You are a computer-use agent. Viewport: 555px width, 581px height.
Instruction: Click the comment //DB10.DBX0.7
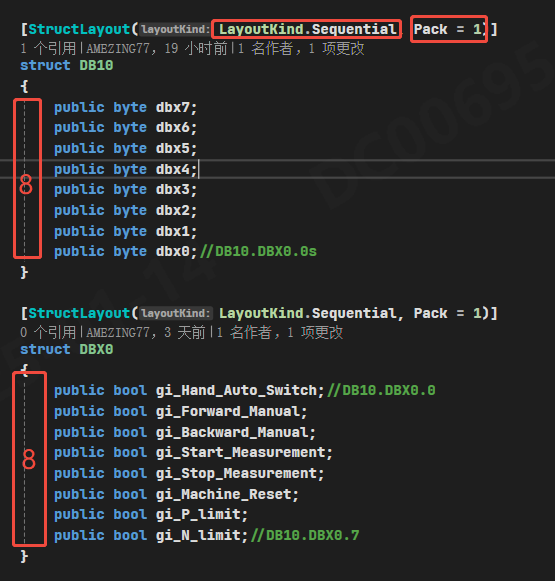coord(305,535)
